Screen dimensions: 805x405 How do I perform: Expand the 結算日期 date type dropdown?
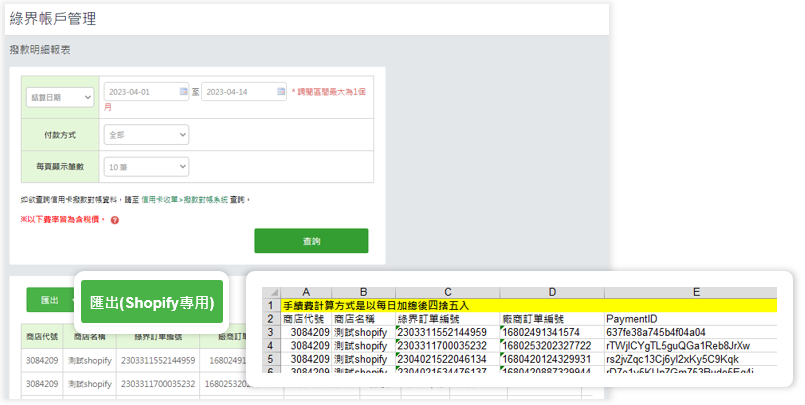59,97
